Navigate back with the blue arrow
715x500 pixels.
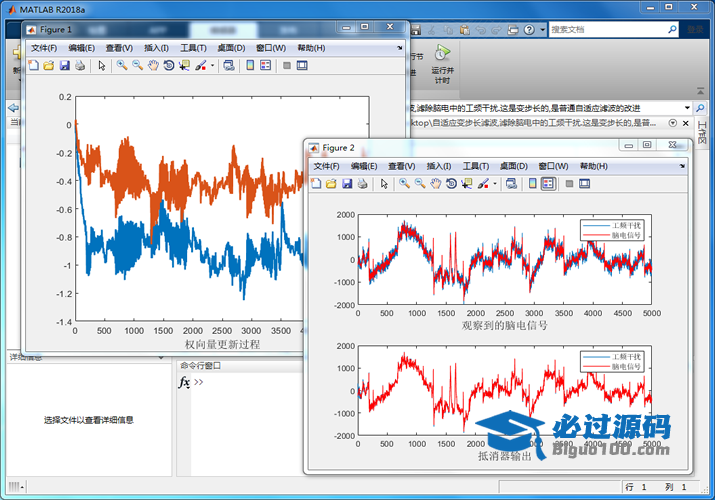[13, 108]
